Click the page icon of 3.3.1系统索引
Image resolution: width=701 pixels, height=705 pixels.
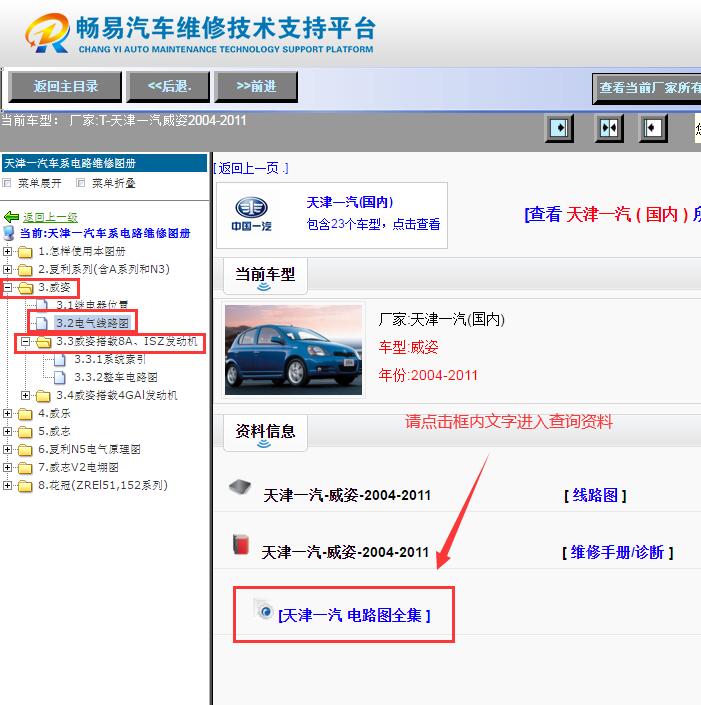pos(60,360)
